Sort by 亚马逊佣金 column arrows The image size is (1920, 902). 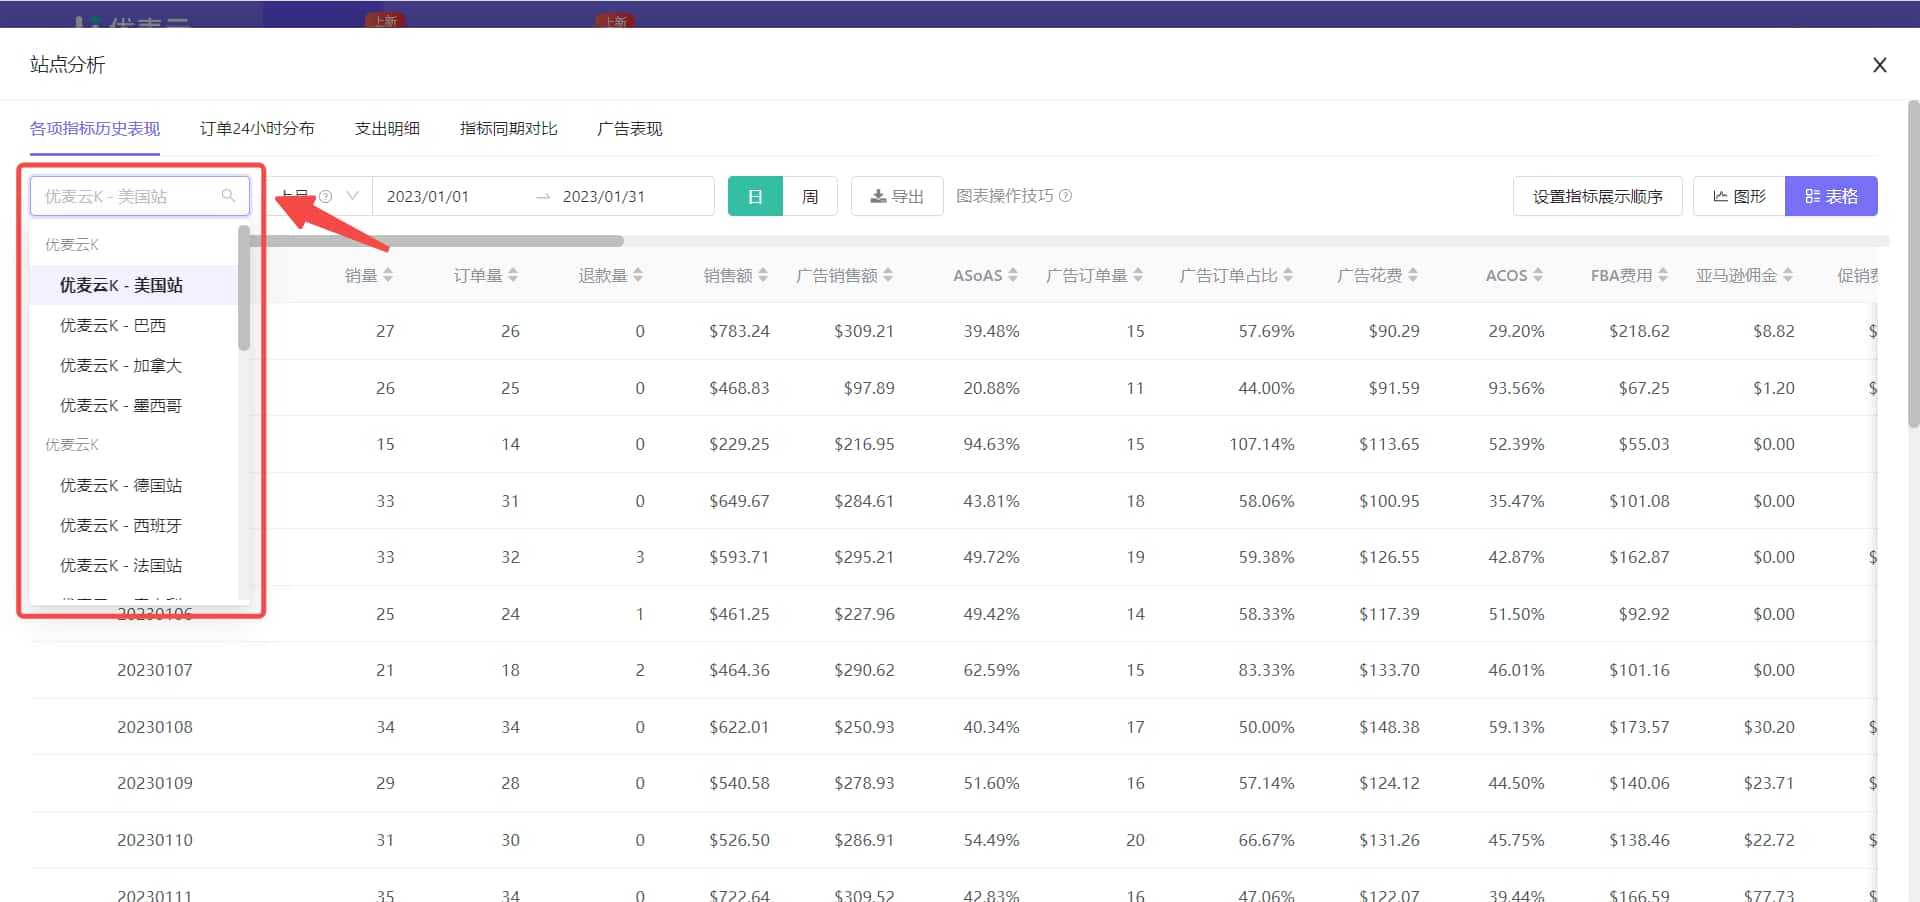tap(1788, 275)
